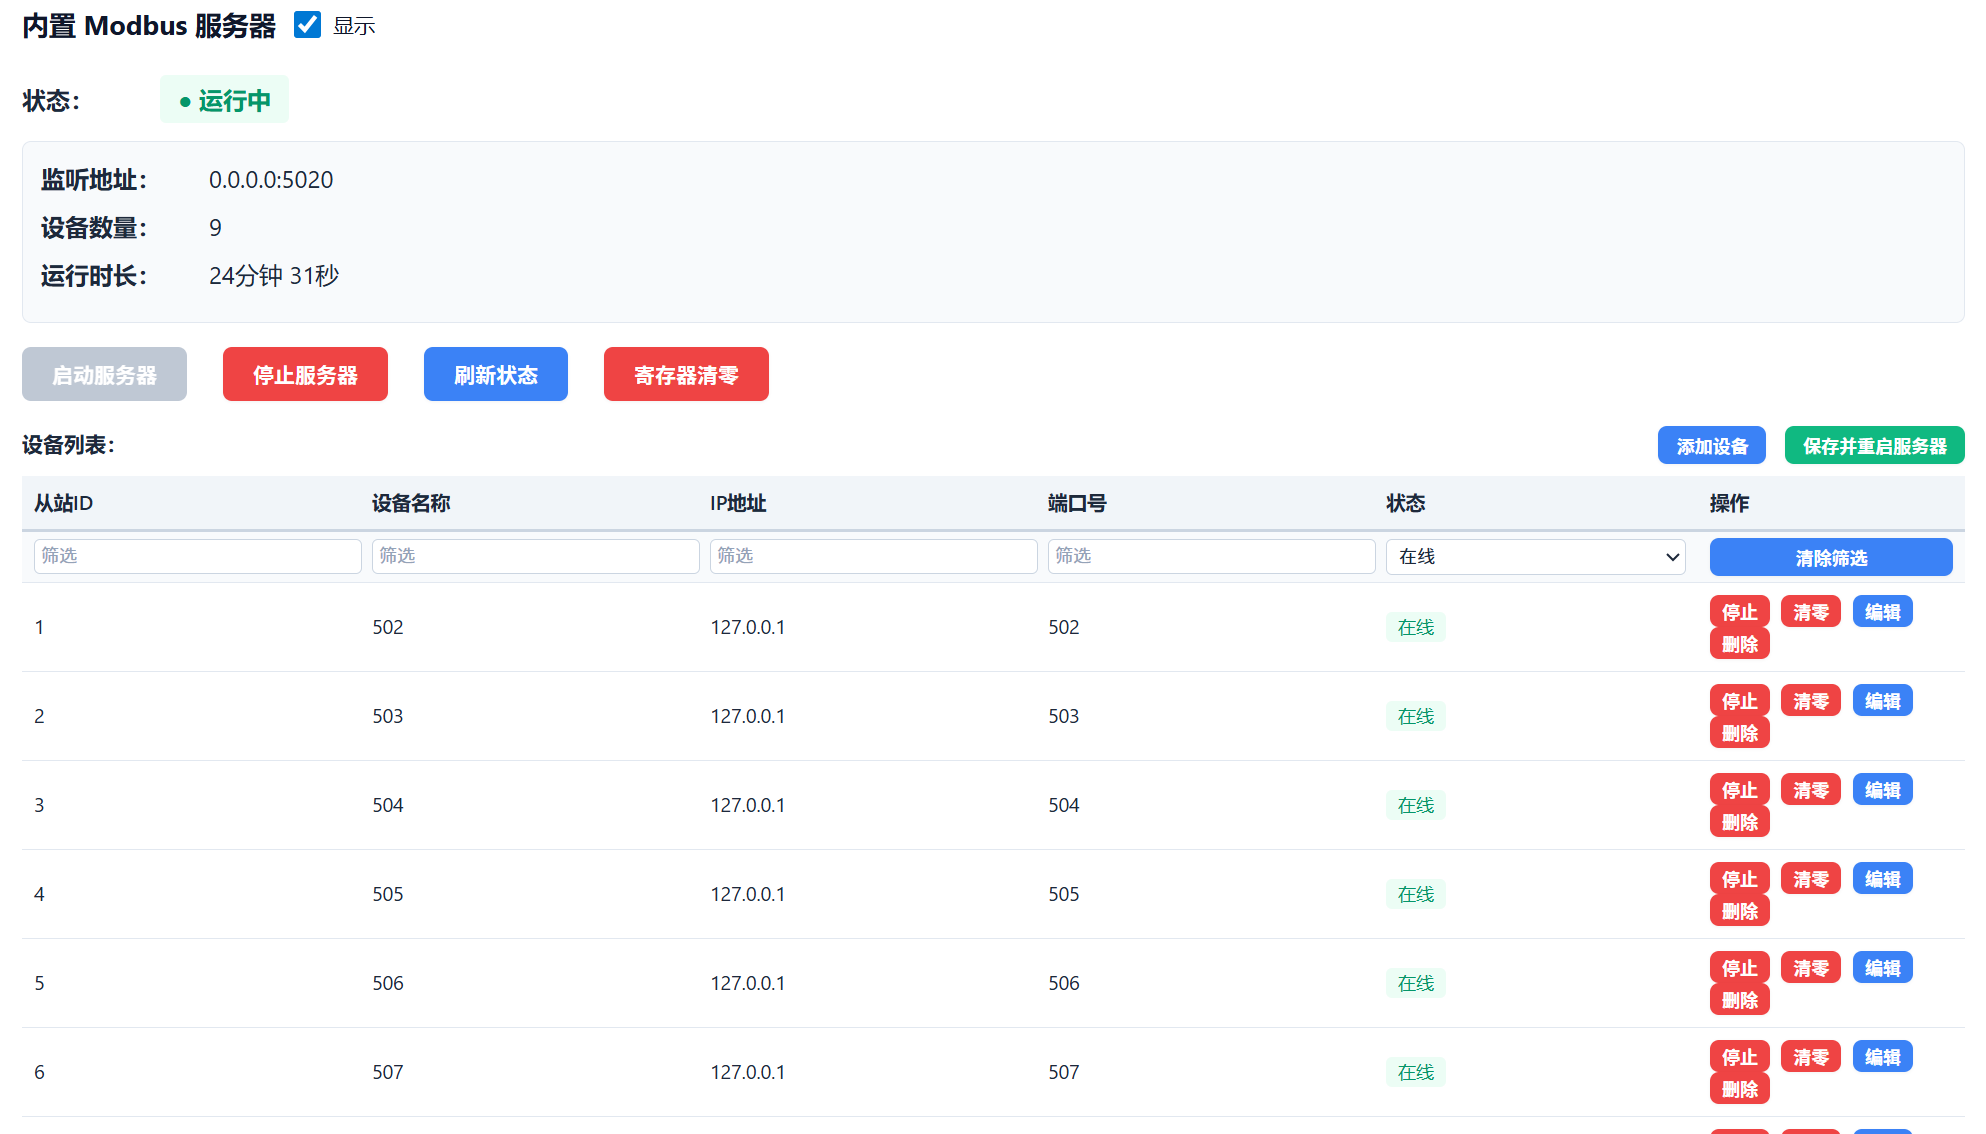Click 保存并重启服务器 button
1986x1134 pixels.
pos(1875,445)
